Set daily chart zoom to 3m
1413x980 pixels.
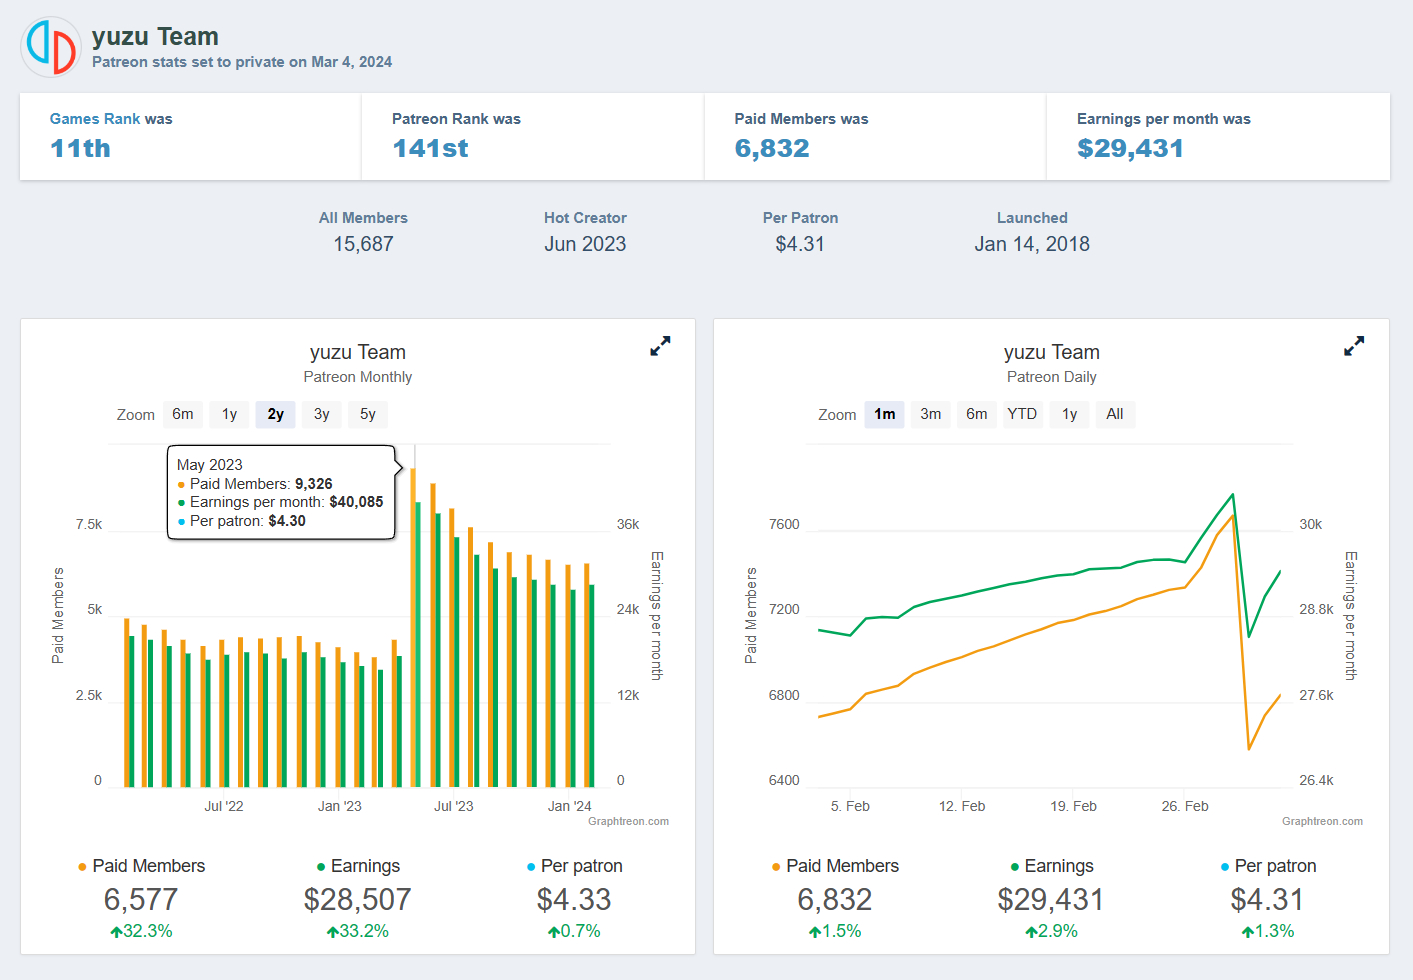931,414
